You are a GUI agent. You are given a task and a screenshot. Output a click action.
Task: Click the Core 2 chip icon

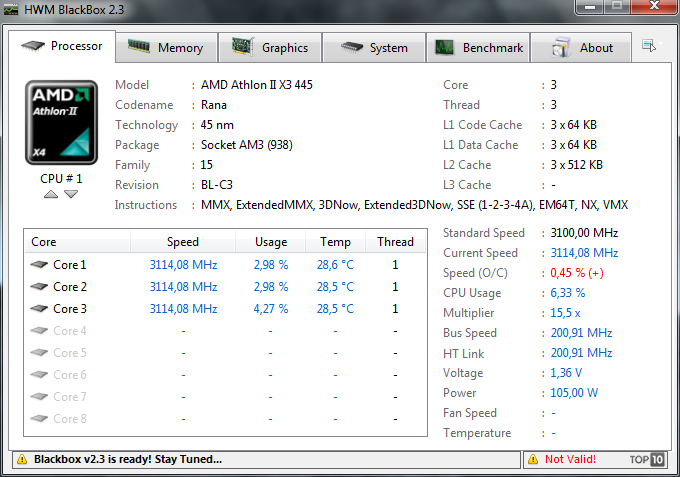[39, 287]
